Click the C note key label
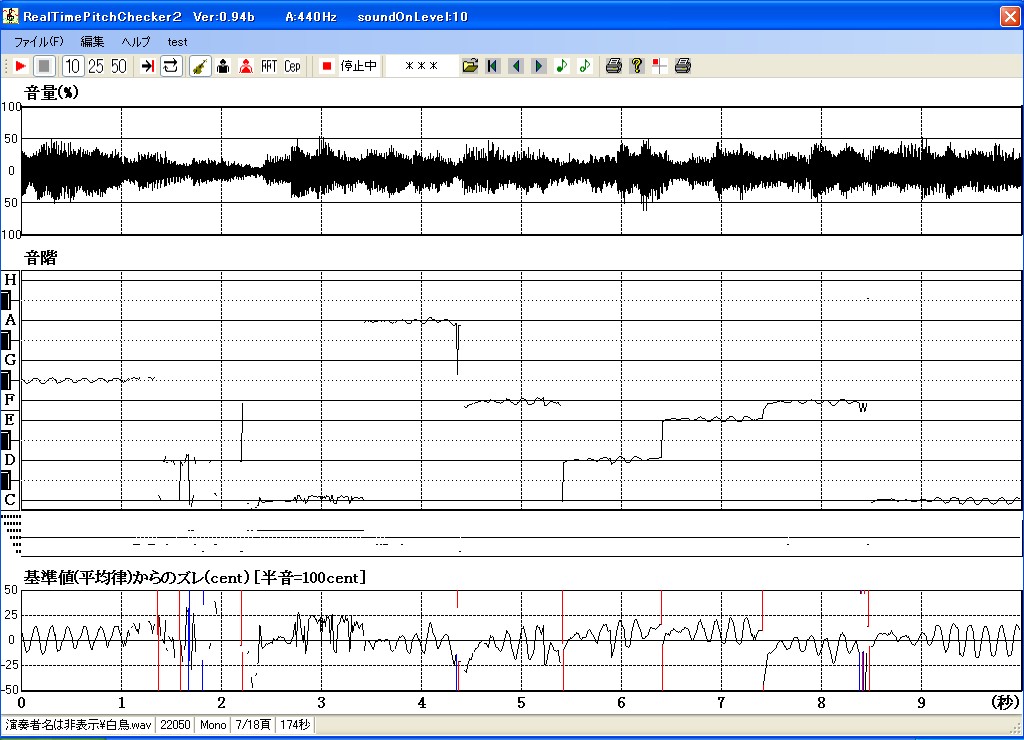The height and width of the screenshot is (740, 1024). tap(10, 500)
